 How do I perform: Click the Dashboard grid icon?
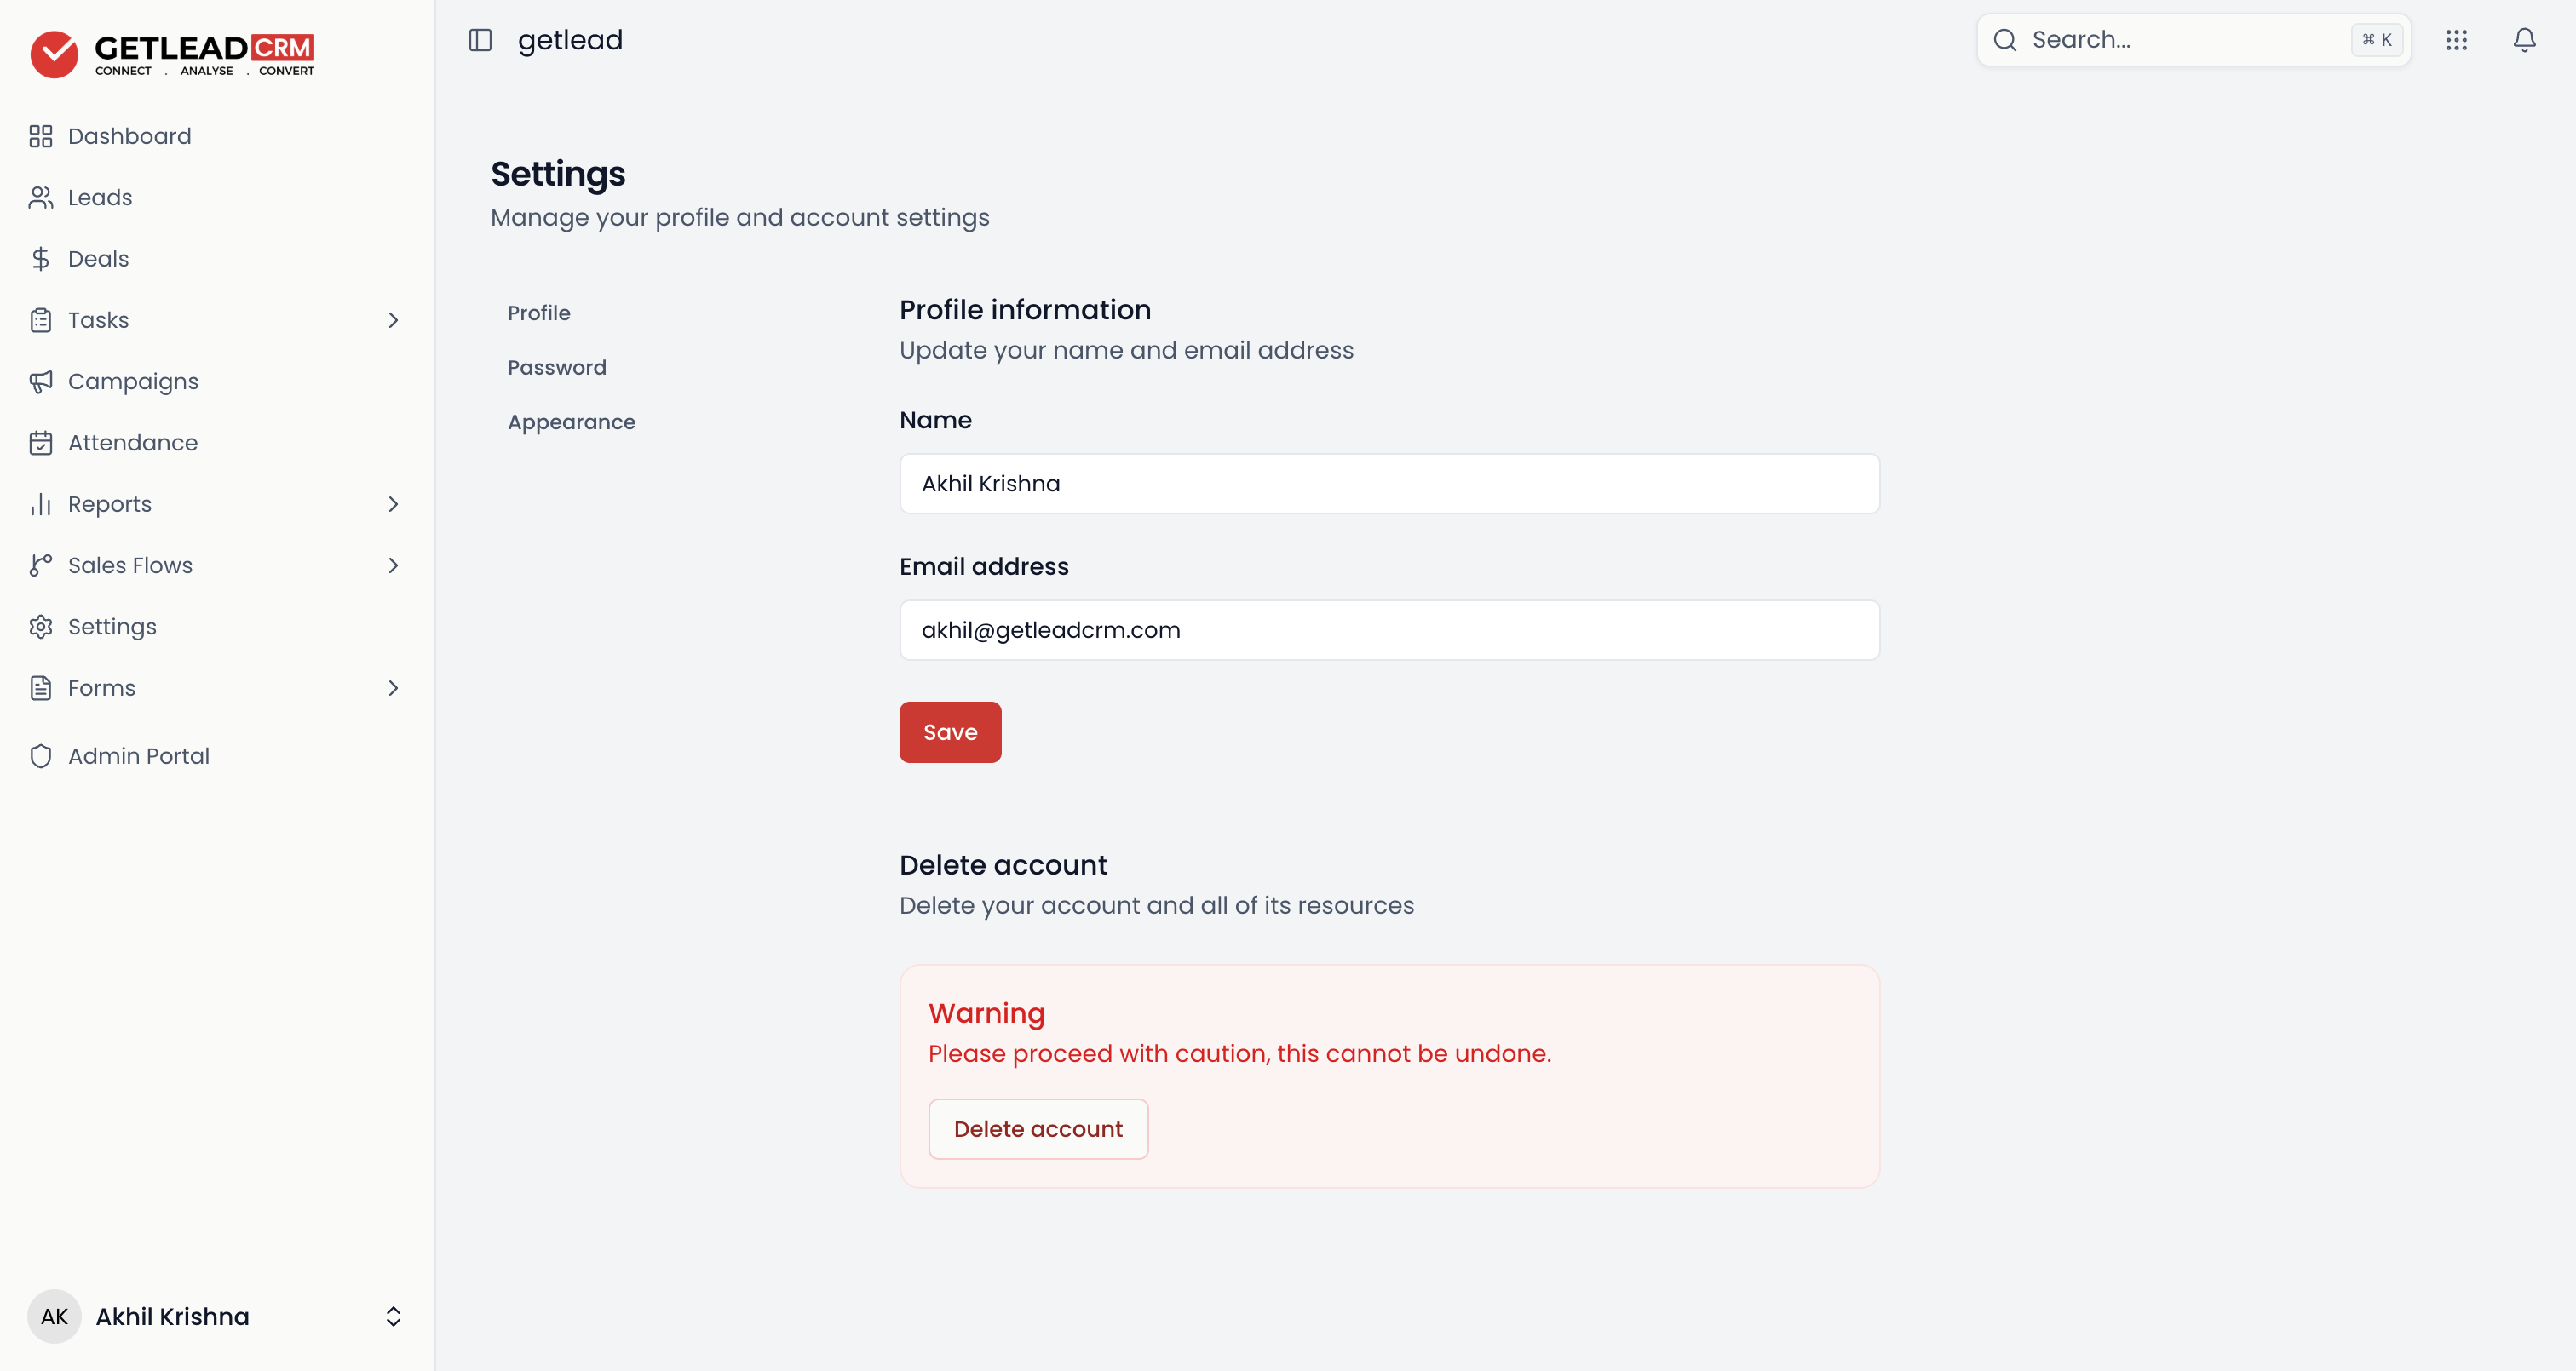pos(41,136)
